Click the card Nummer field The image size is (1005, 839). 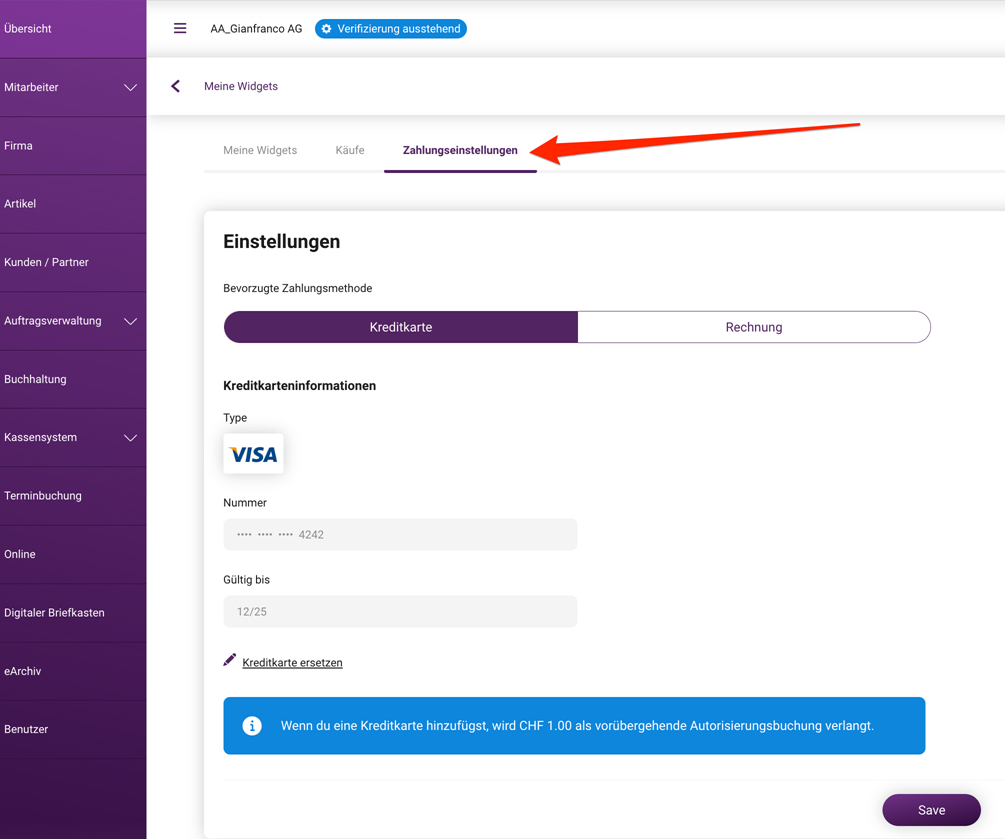click(x=400, y=535)
